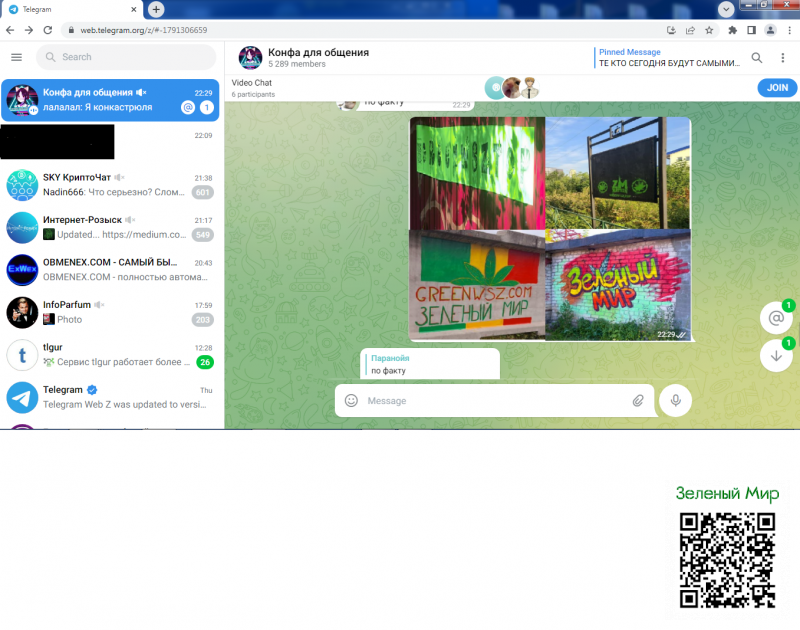Viewport: 800px width, 630px height.
Task: Open the Chrome three-dot menu
Action: (x=789, y=30)
